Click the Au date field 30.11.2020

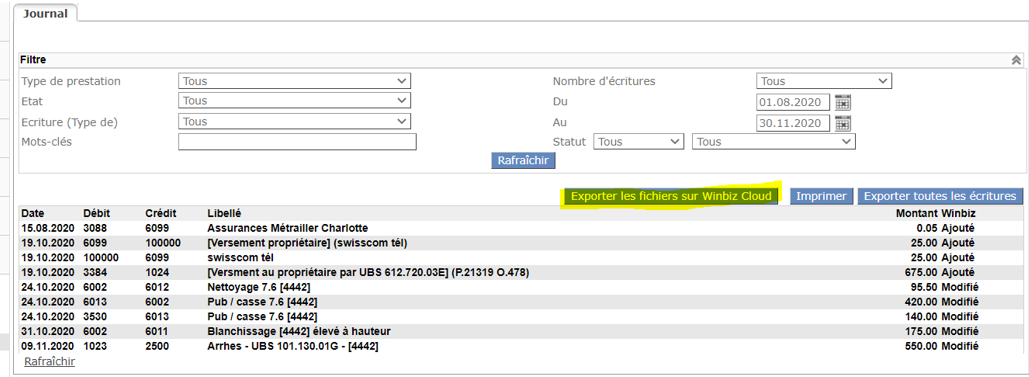click(793, 123)
